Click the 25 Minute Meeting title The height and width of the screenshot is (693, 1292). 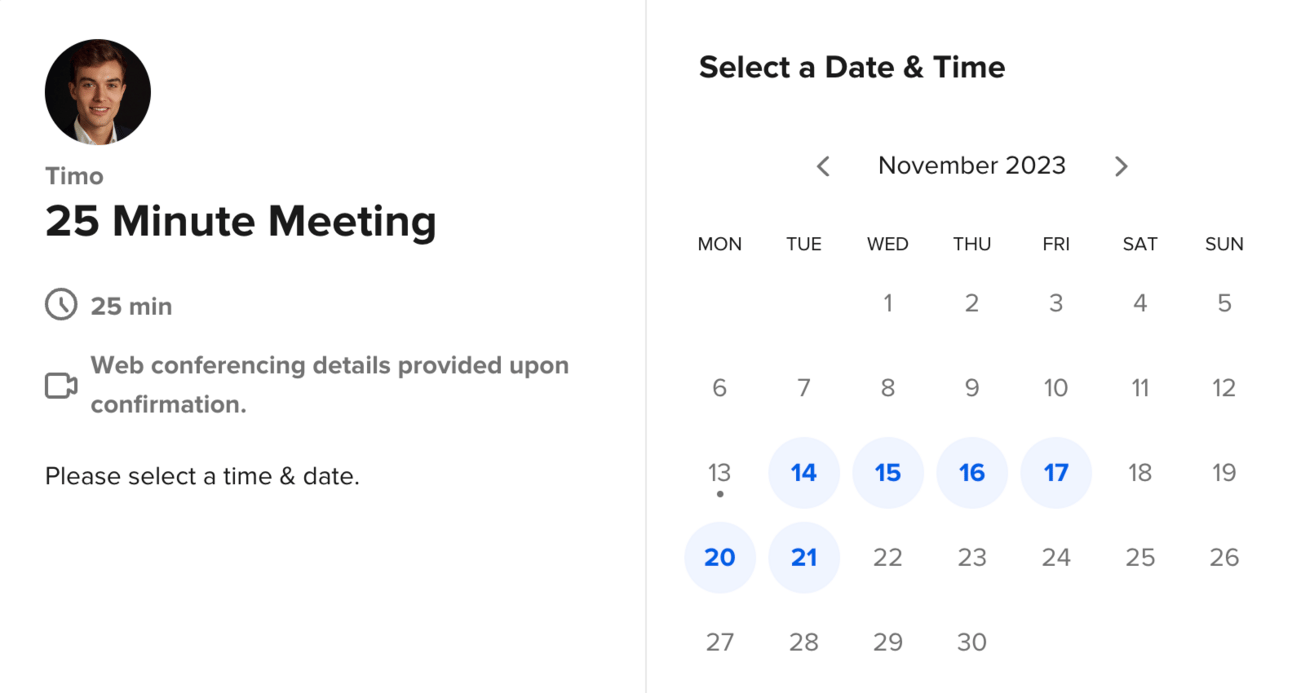[x=241, y=221]
